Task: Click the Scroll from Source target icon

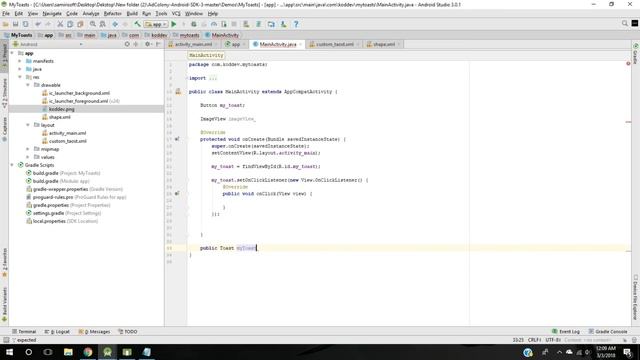Action: [127, 44]
